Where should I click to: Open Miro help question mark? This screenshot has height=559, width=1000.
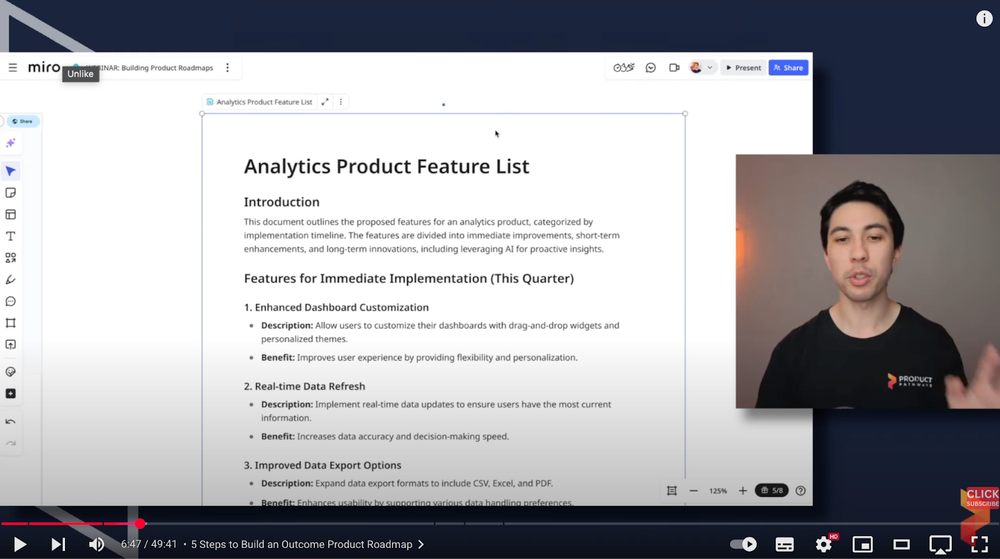[x=800, y=491]
